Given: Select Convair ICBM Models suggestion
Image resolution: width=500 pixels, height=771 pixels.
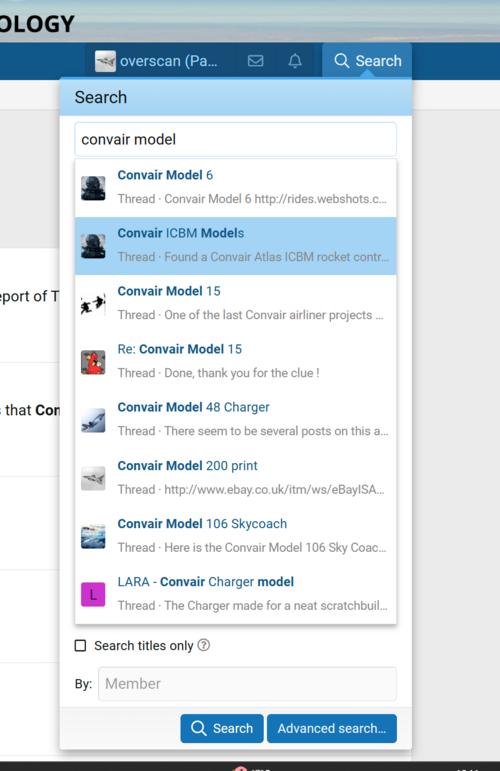Looking at the screenshot, I should click(235, 246).
